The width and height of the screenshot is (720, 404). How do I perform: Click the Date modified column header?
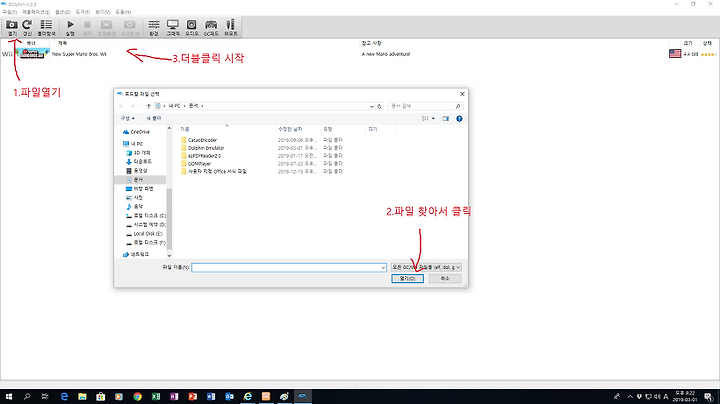click(x=298, y=129)
